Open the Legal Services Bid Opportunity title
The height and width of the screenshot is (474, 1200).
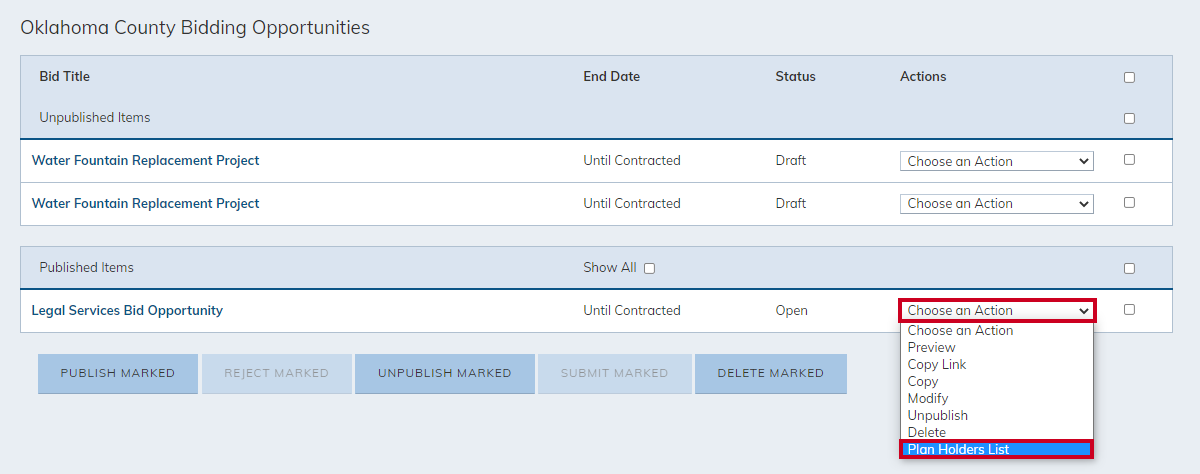(127, 310)
